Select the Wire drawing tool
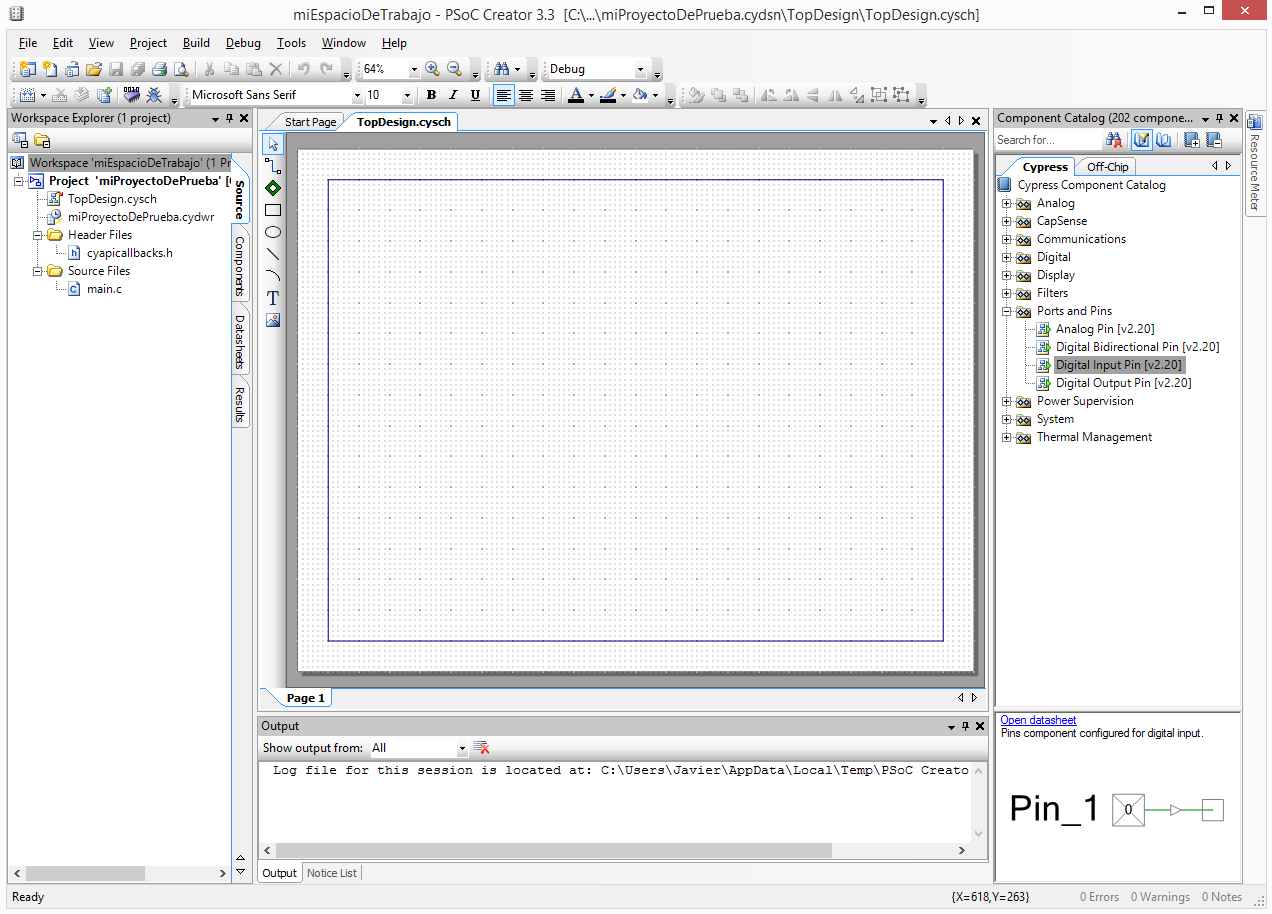 (273, 166)
